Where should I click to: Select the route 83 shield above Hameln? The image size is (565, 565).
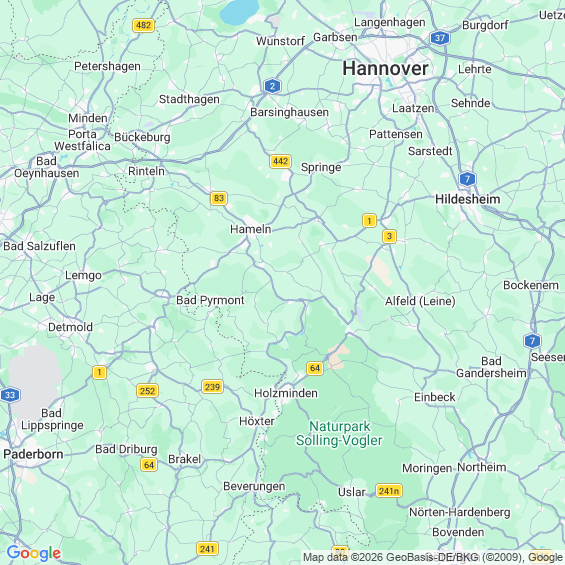(x=219, y=198)
